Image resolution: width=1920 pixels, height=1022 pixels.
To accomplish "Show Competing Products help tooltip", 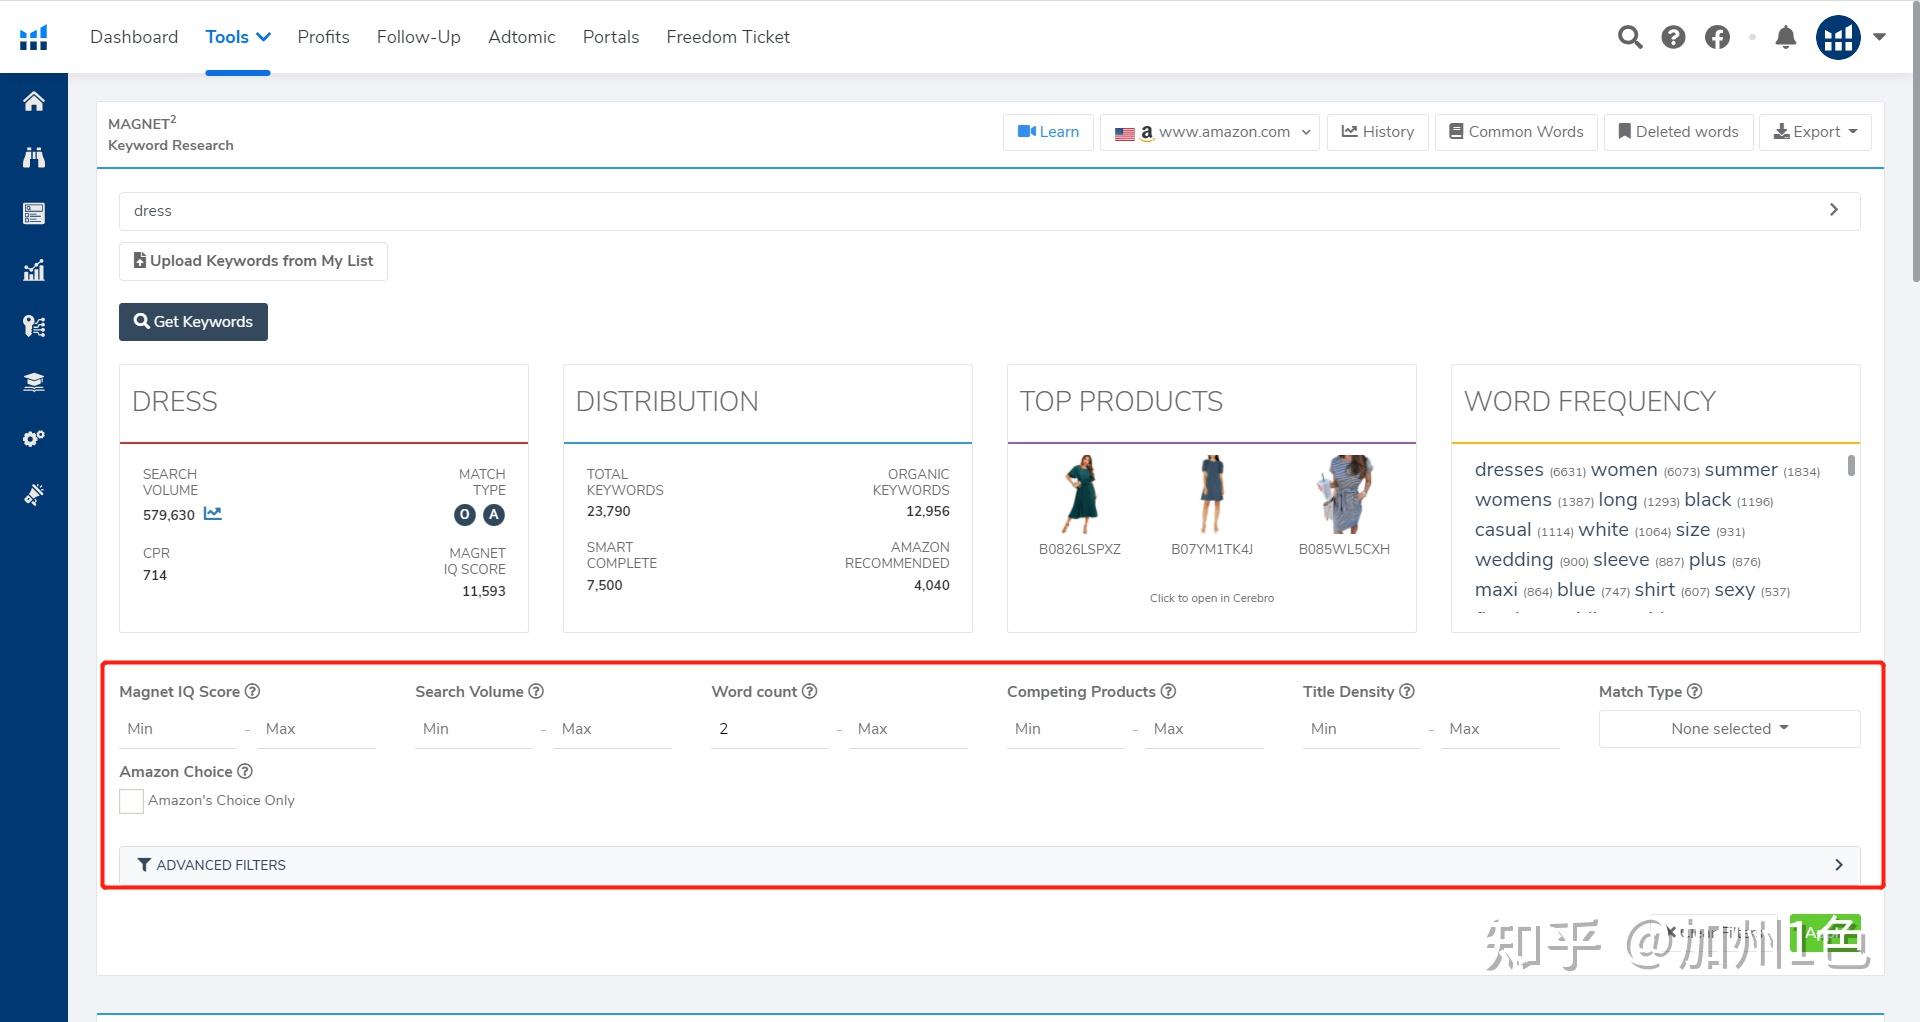I will (1168, 691).
